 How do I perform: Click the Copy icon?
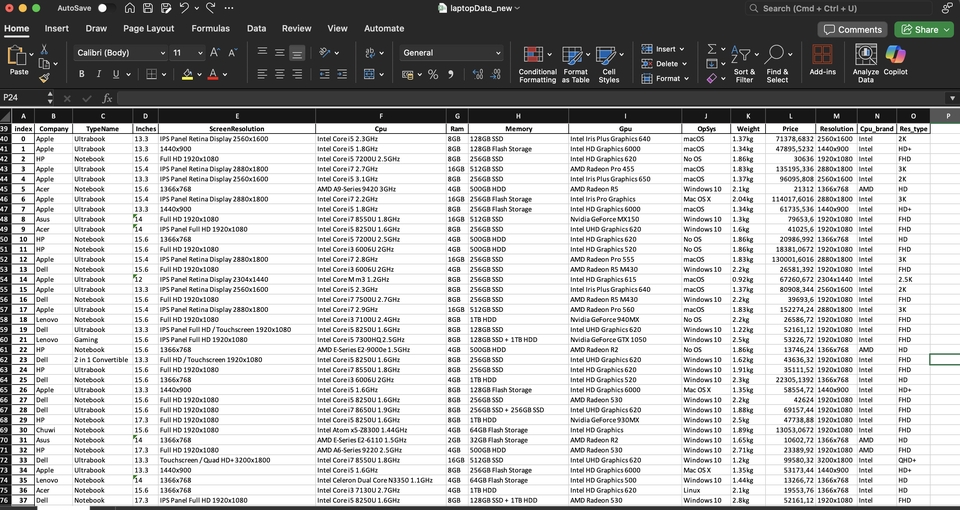click(x=43, y=63)
